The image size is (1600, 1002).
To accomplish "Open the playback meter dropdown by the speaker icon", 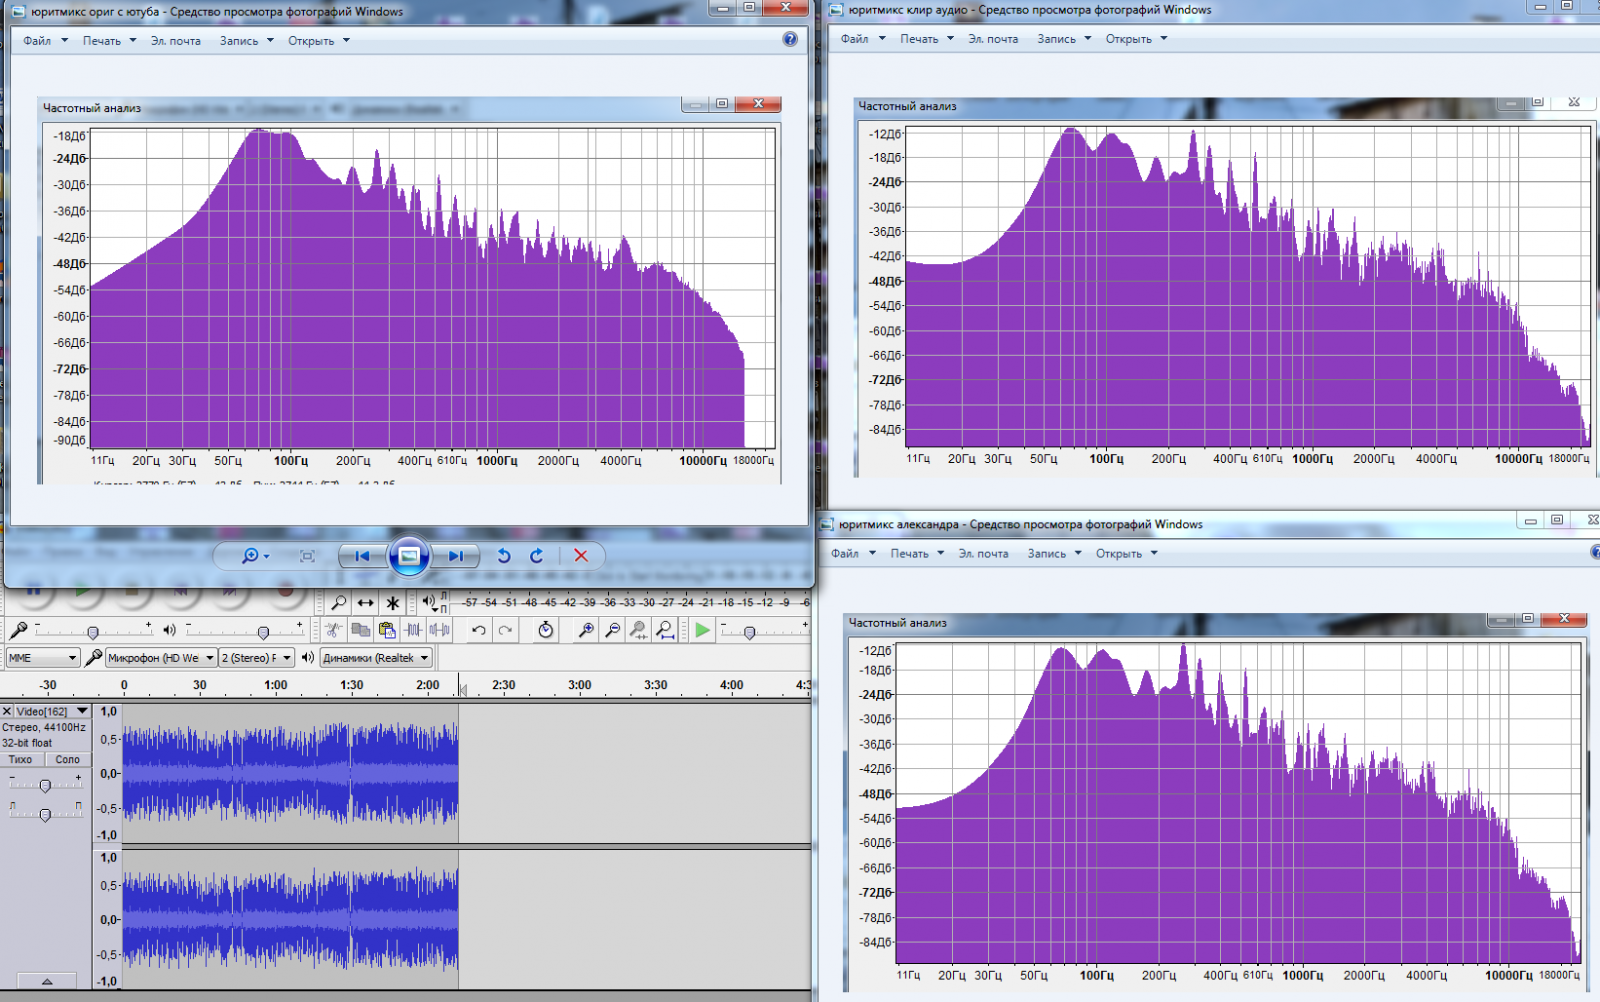I will (x=431, y=601).
